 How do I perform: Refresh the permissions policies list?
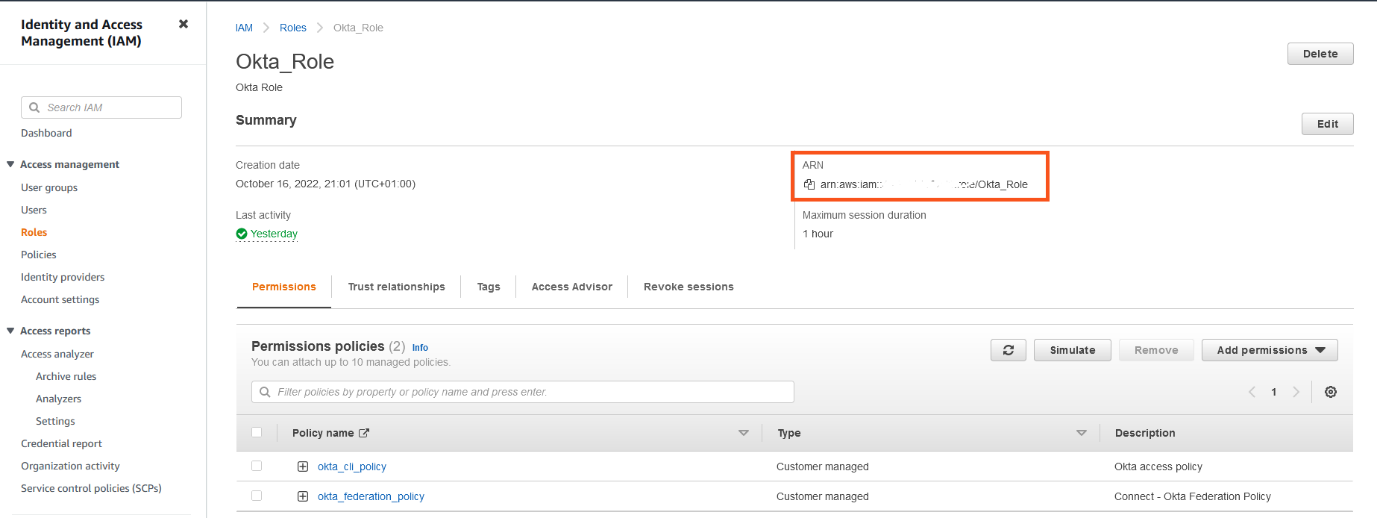tap(1008, 350)
